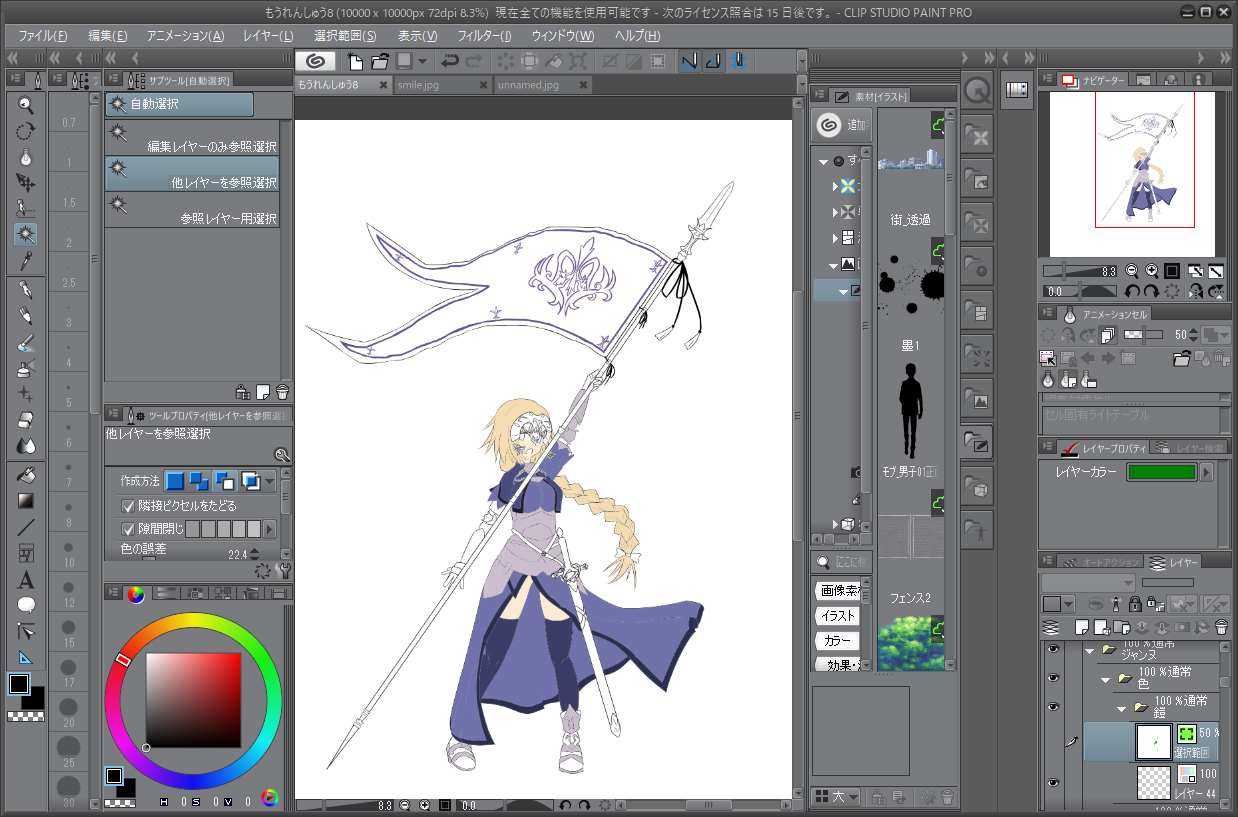
Task: Toggle 隣接ピクセルをたどる checkbox
Action: point(128,506)
